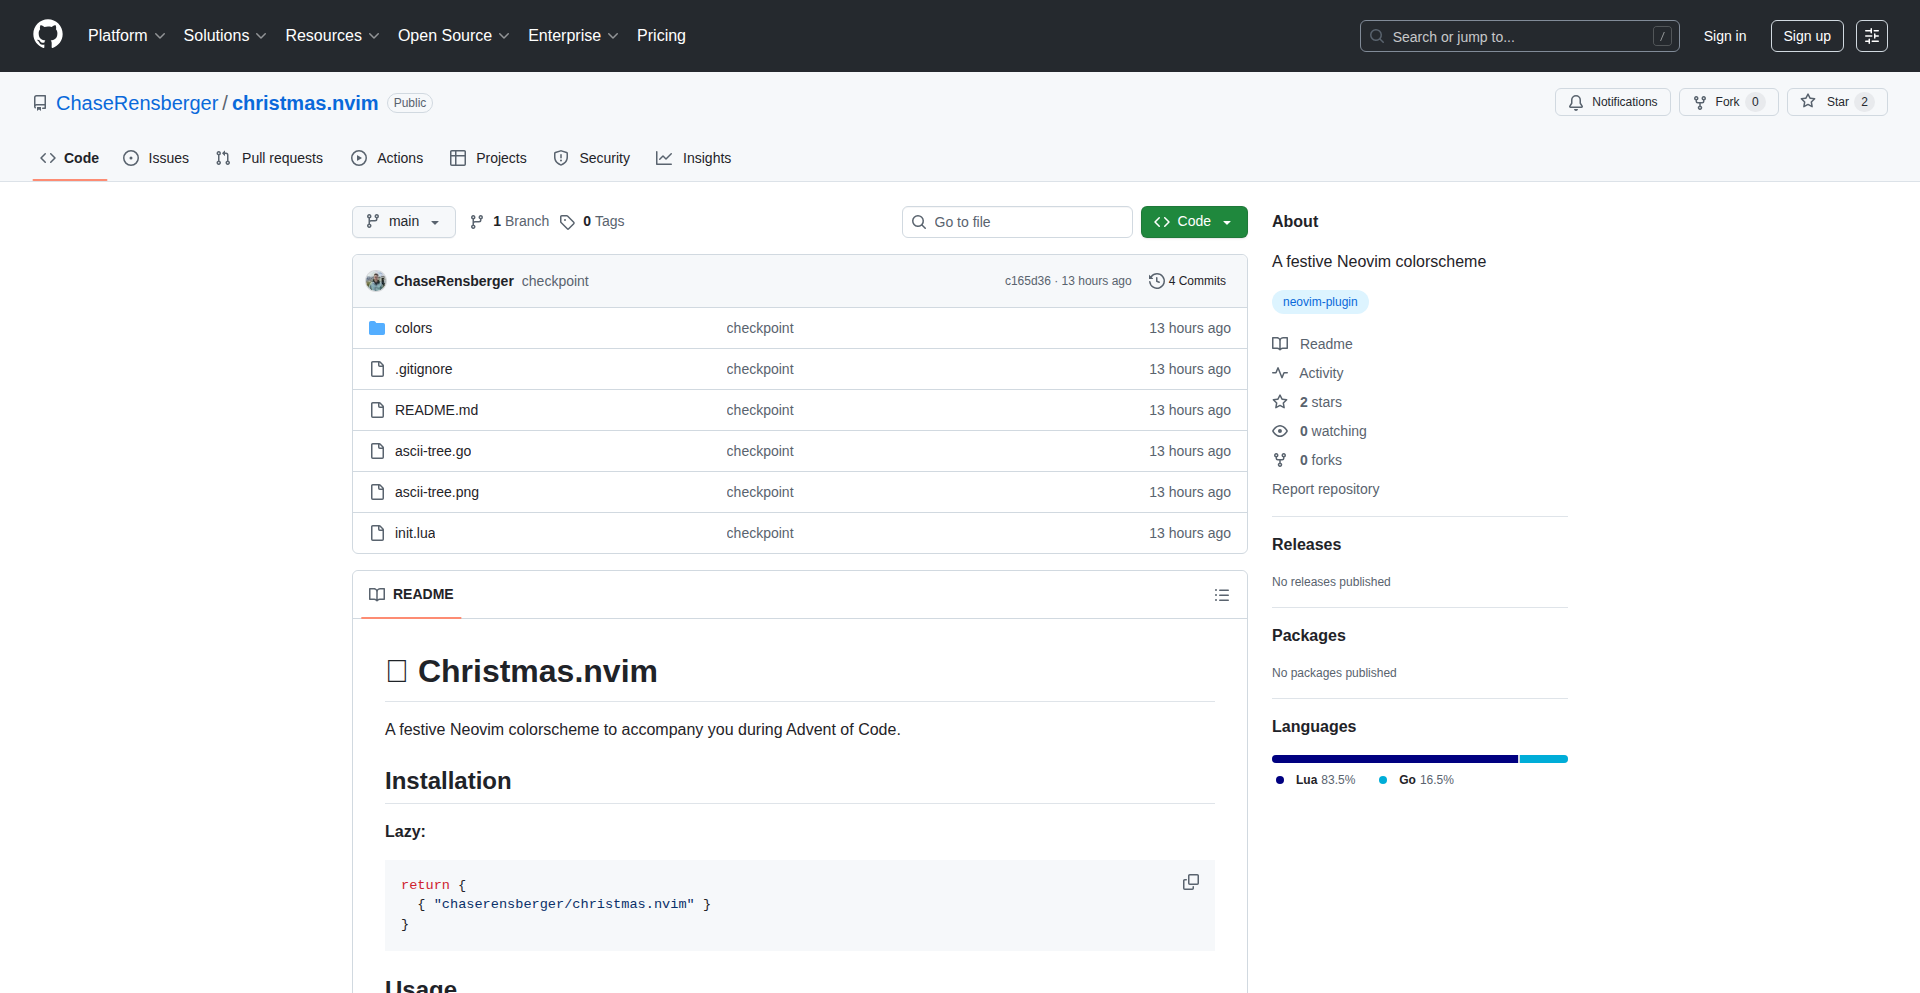The image size is (1920, 993).
Task: Switch to the Issues tab
Action: click(156, 158)
